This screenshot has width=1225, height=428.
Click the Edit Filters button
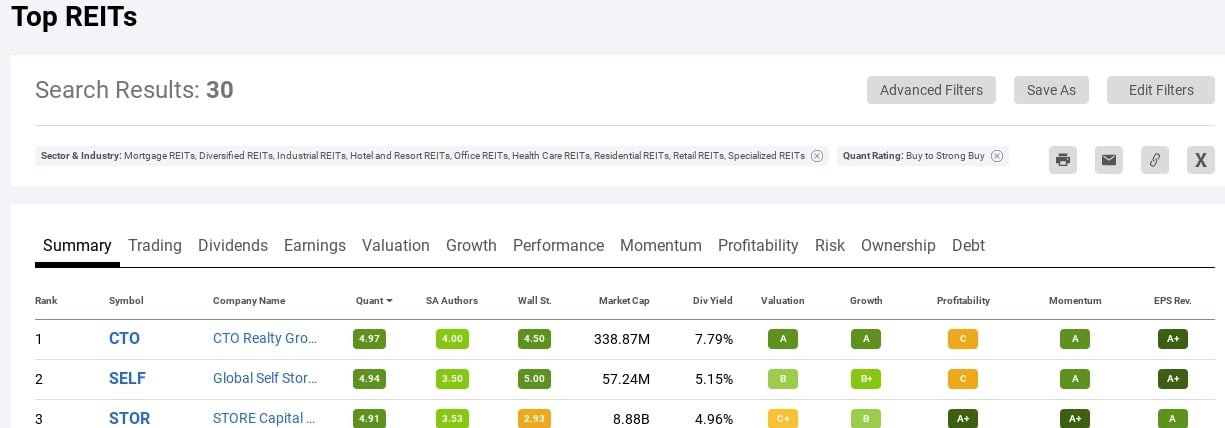pyautogui.click(x=1160, y=90)
